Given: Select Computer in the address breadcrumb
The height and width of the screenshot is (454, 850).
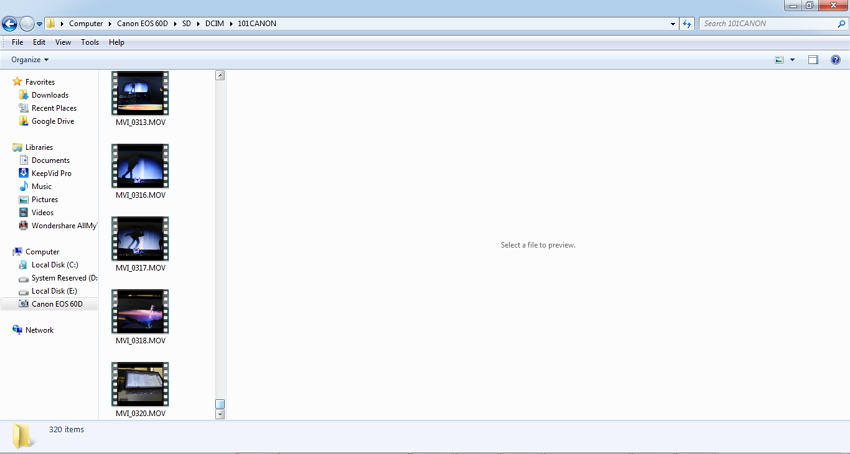Looking at the screenshot, I should pos(86,23).
